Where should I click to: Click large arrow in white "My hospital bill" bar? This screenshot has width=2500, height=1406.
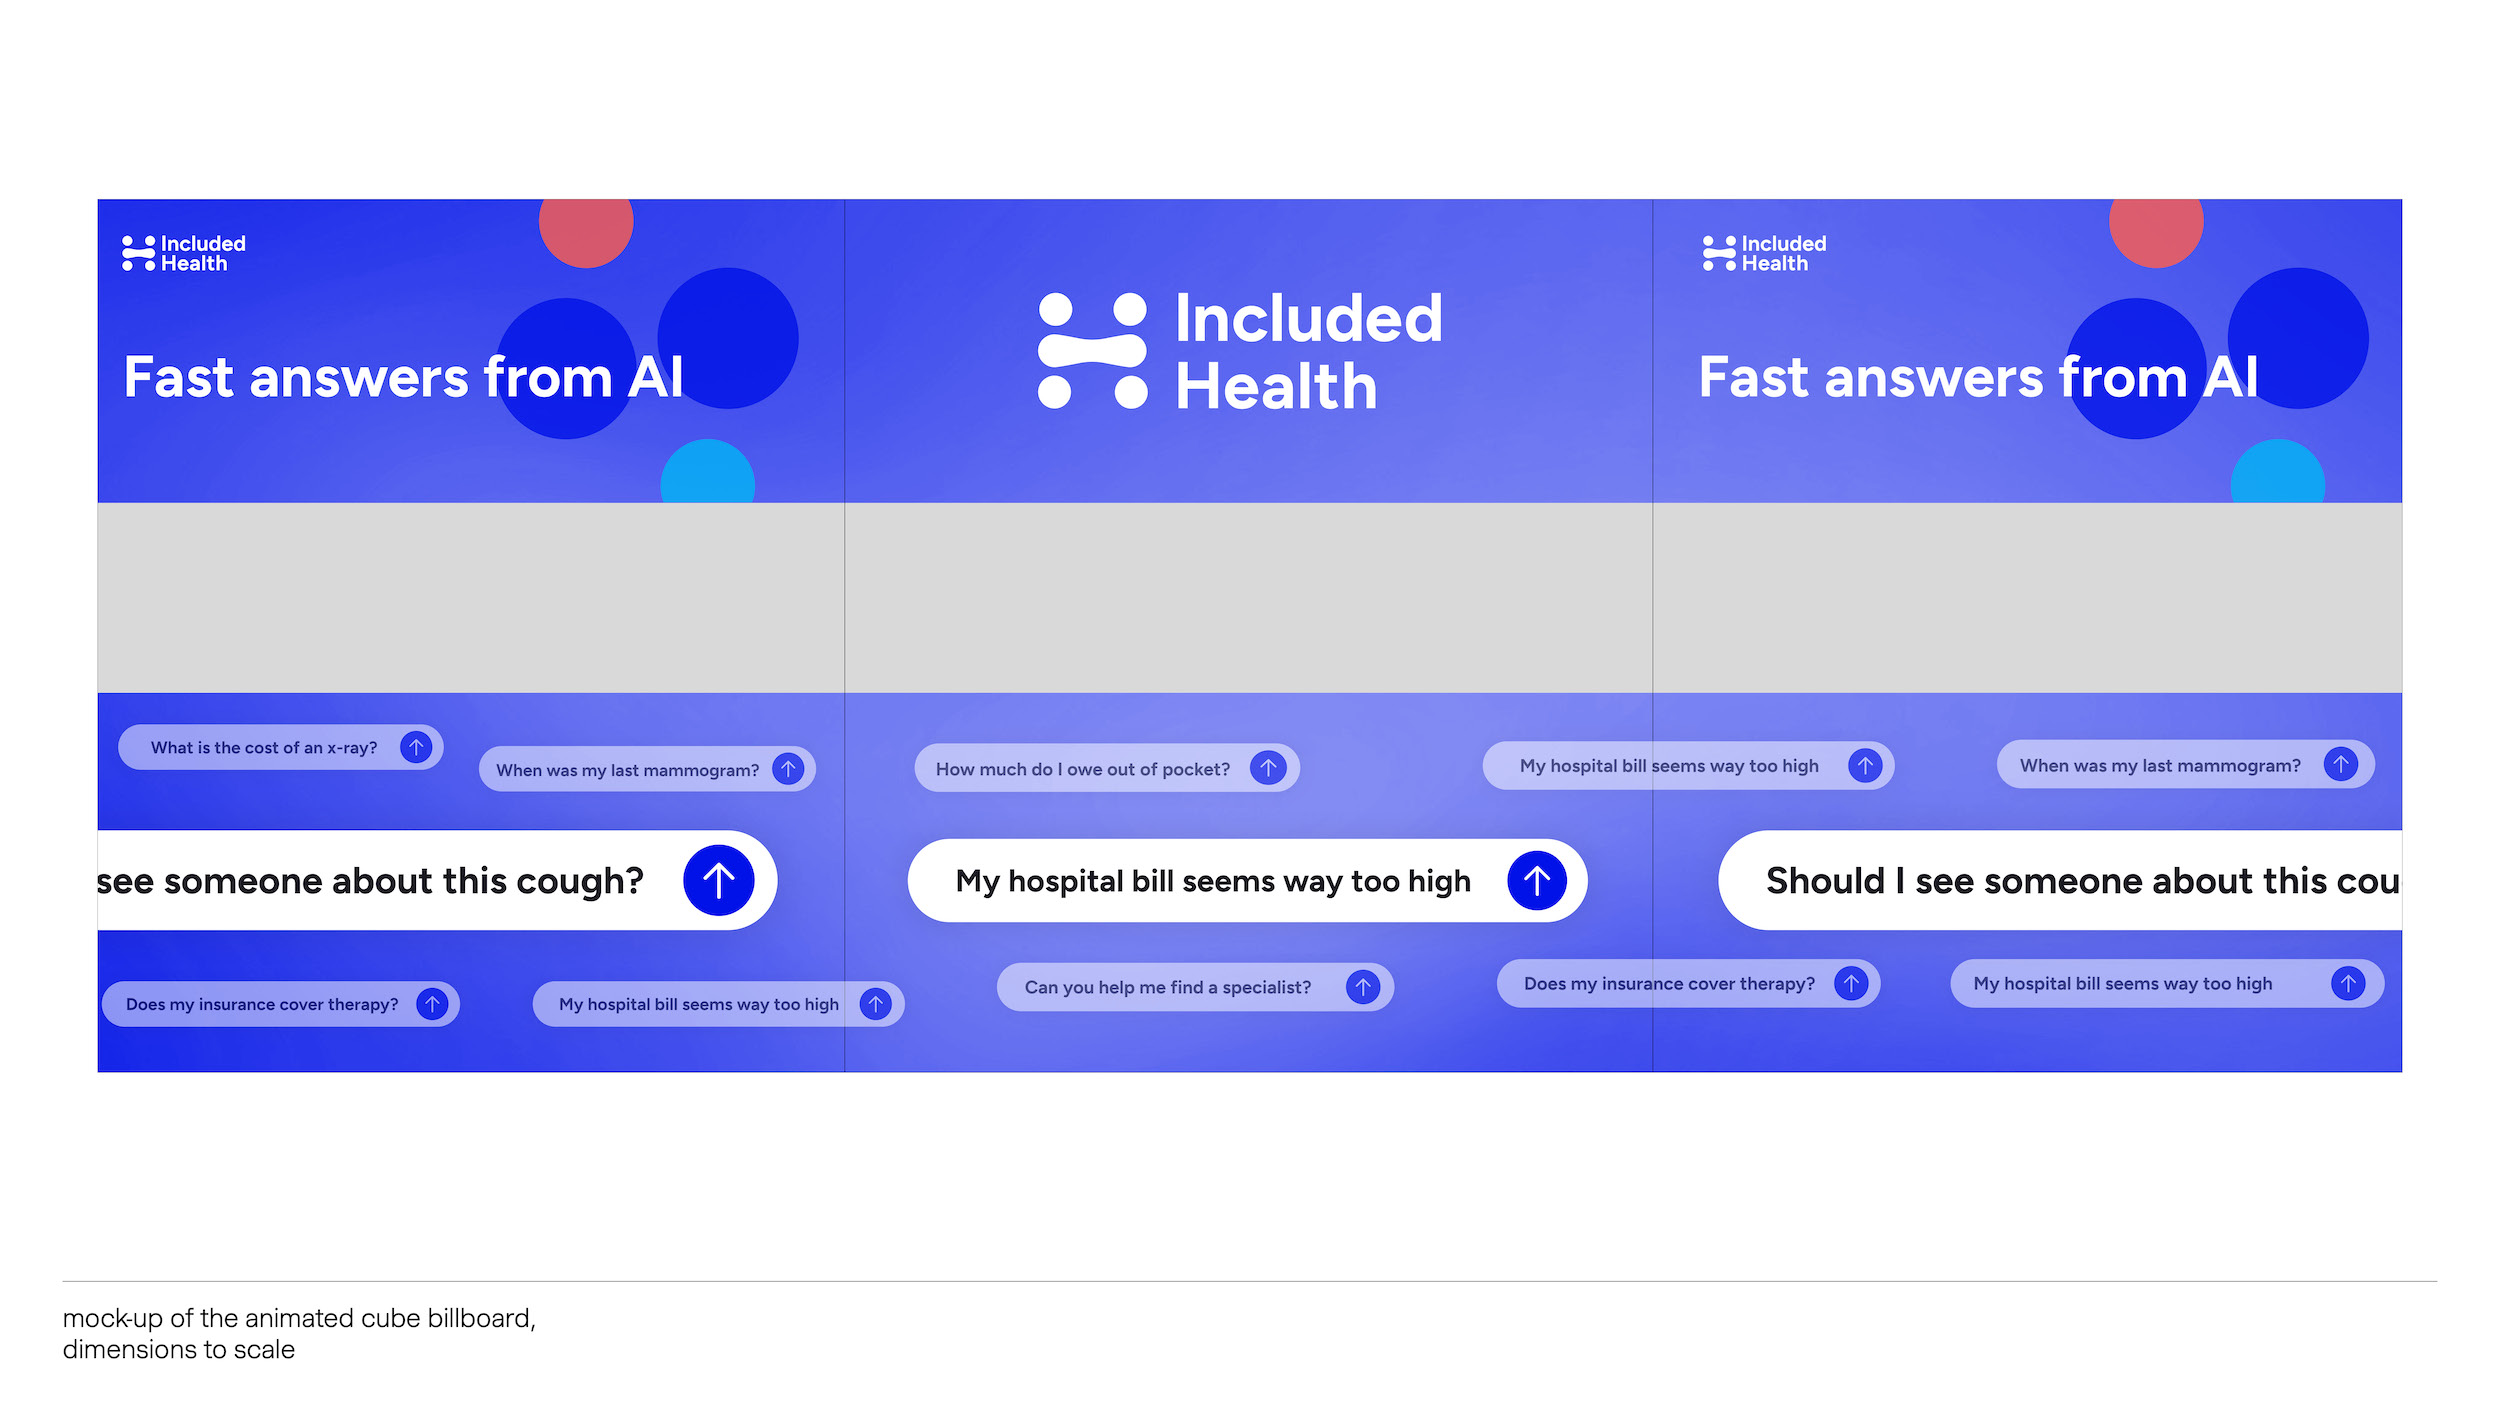click(1536, 880)
